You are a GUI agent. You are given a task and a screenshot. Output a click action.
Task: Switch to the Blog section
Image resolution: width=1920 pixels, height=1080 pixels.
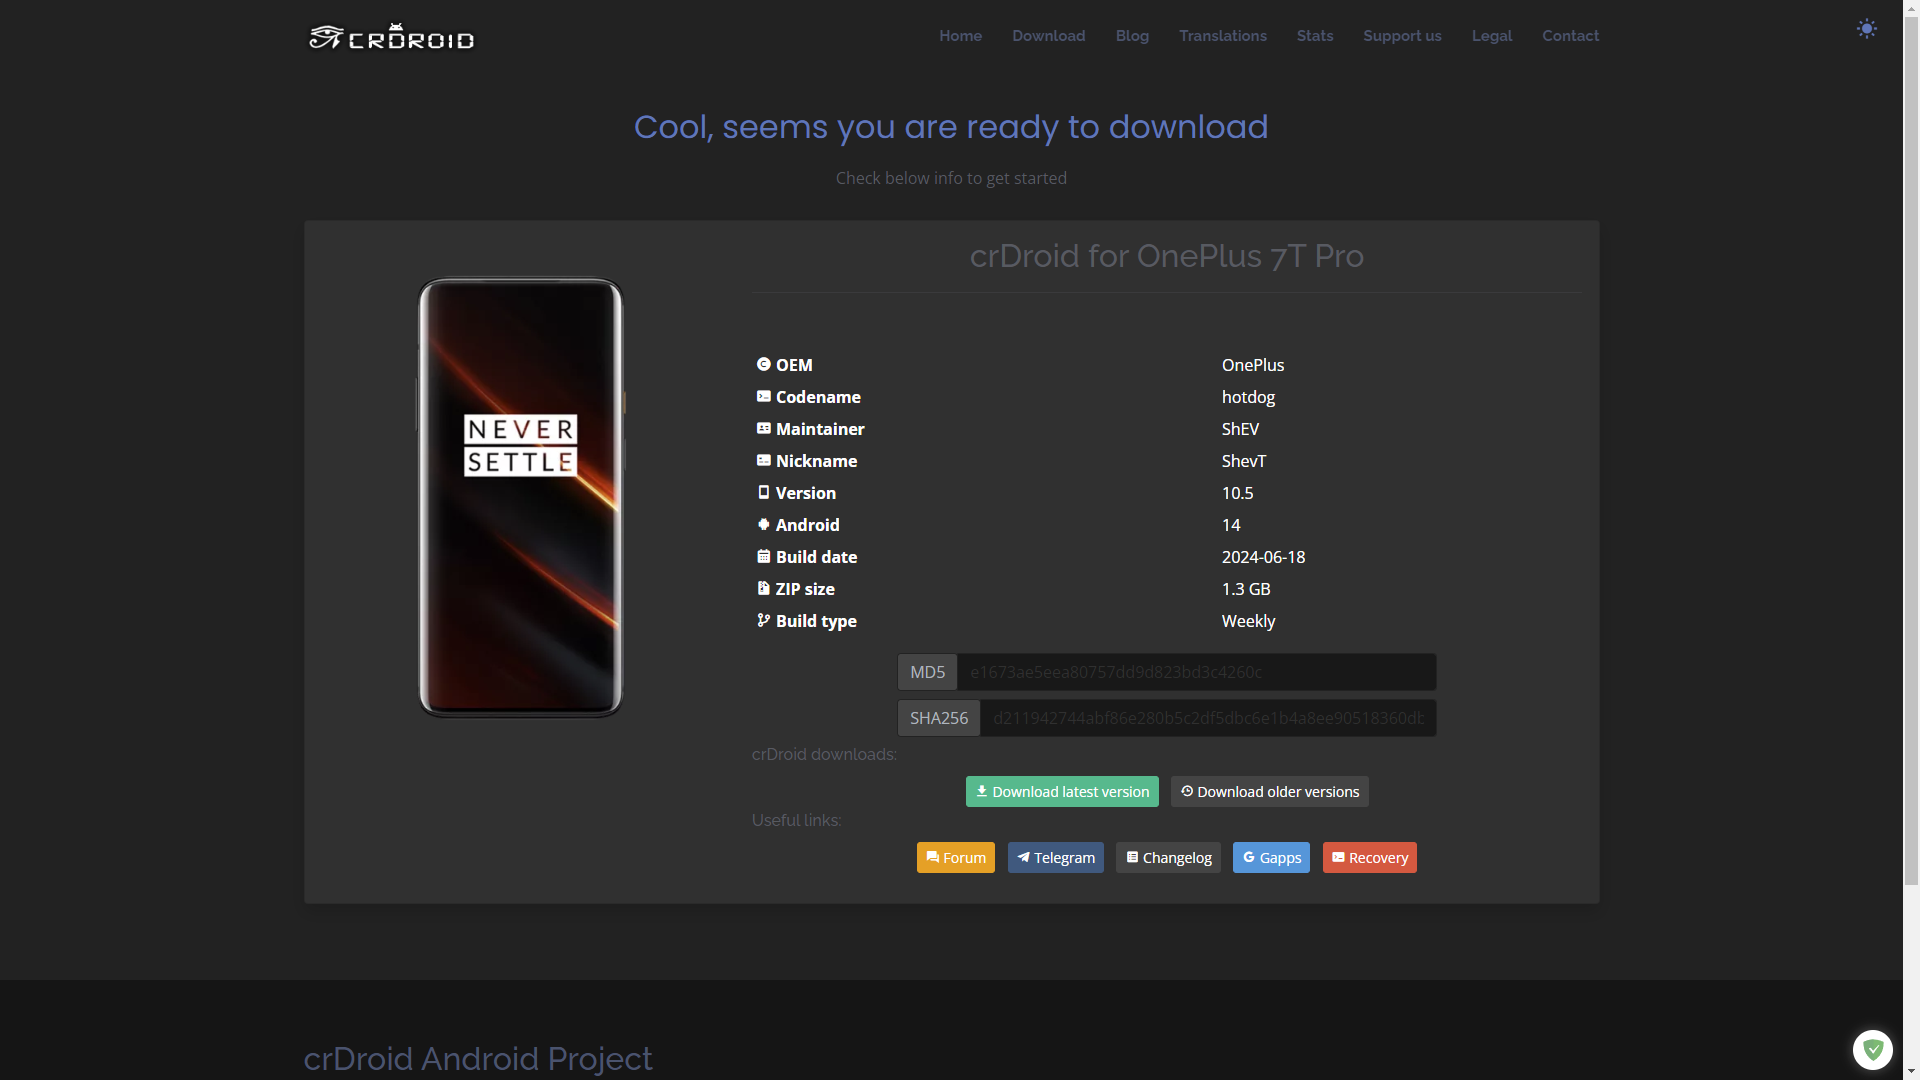1132,35
